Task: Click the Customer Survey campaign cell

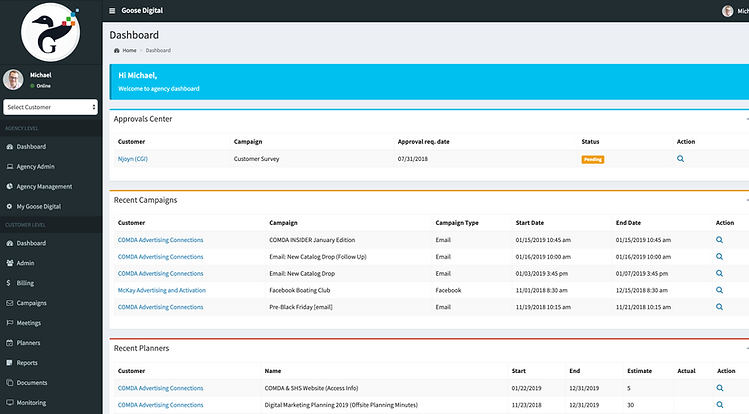Action: click(x=257, y=159)
